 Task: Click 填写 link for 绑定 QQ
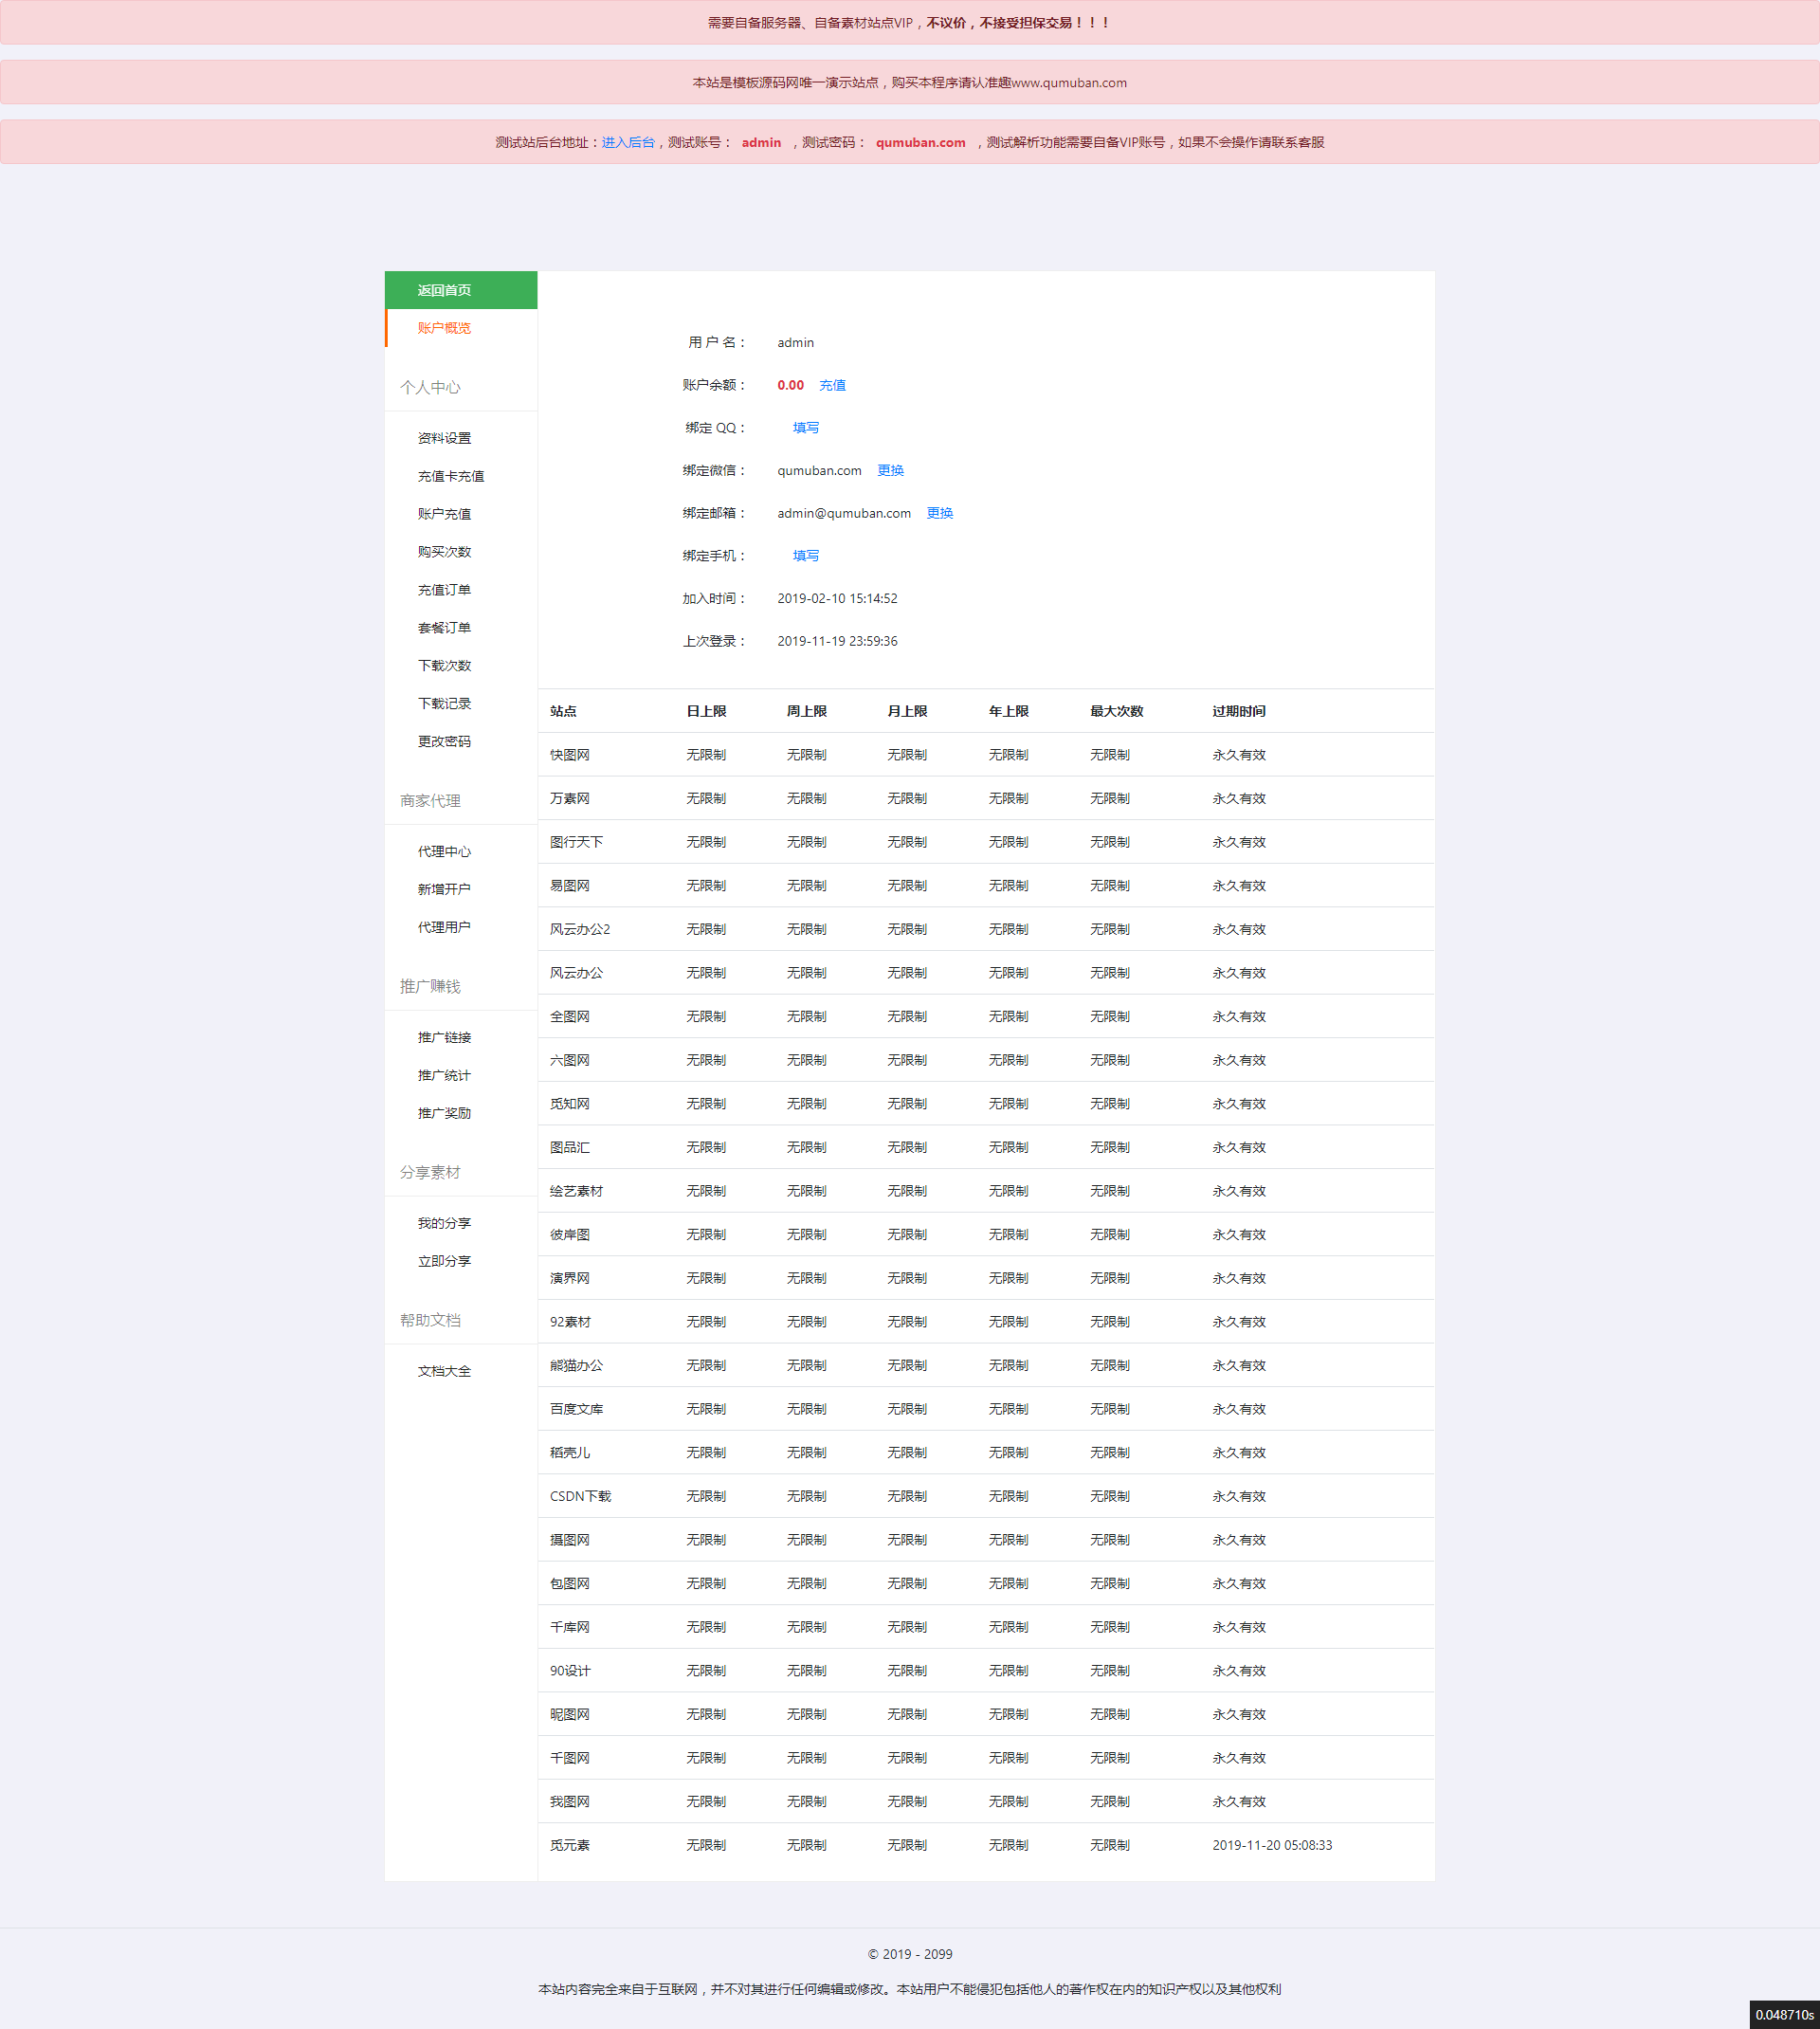(x=806, y=428)
